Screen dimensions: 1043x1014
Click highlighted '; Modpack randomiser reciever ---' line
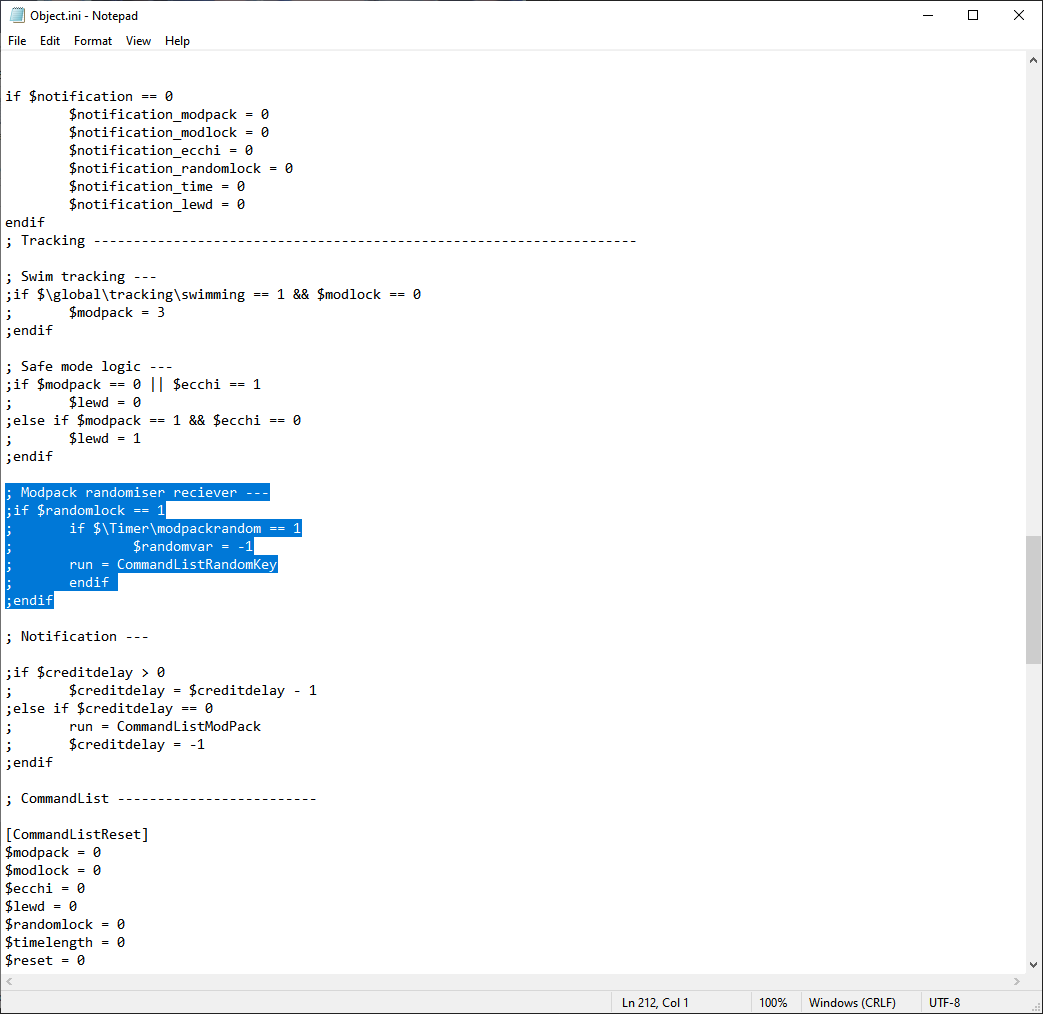pos(137,492)
